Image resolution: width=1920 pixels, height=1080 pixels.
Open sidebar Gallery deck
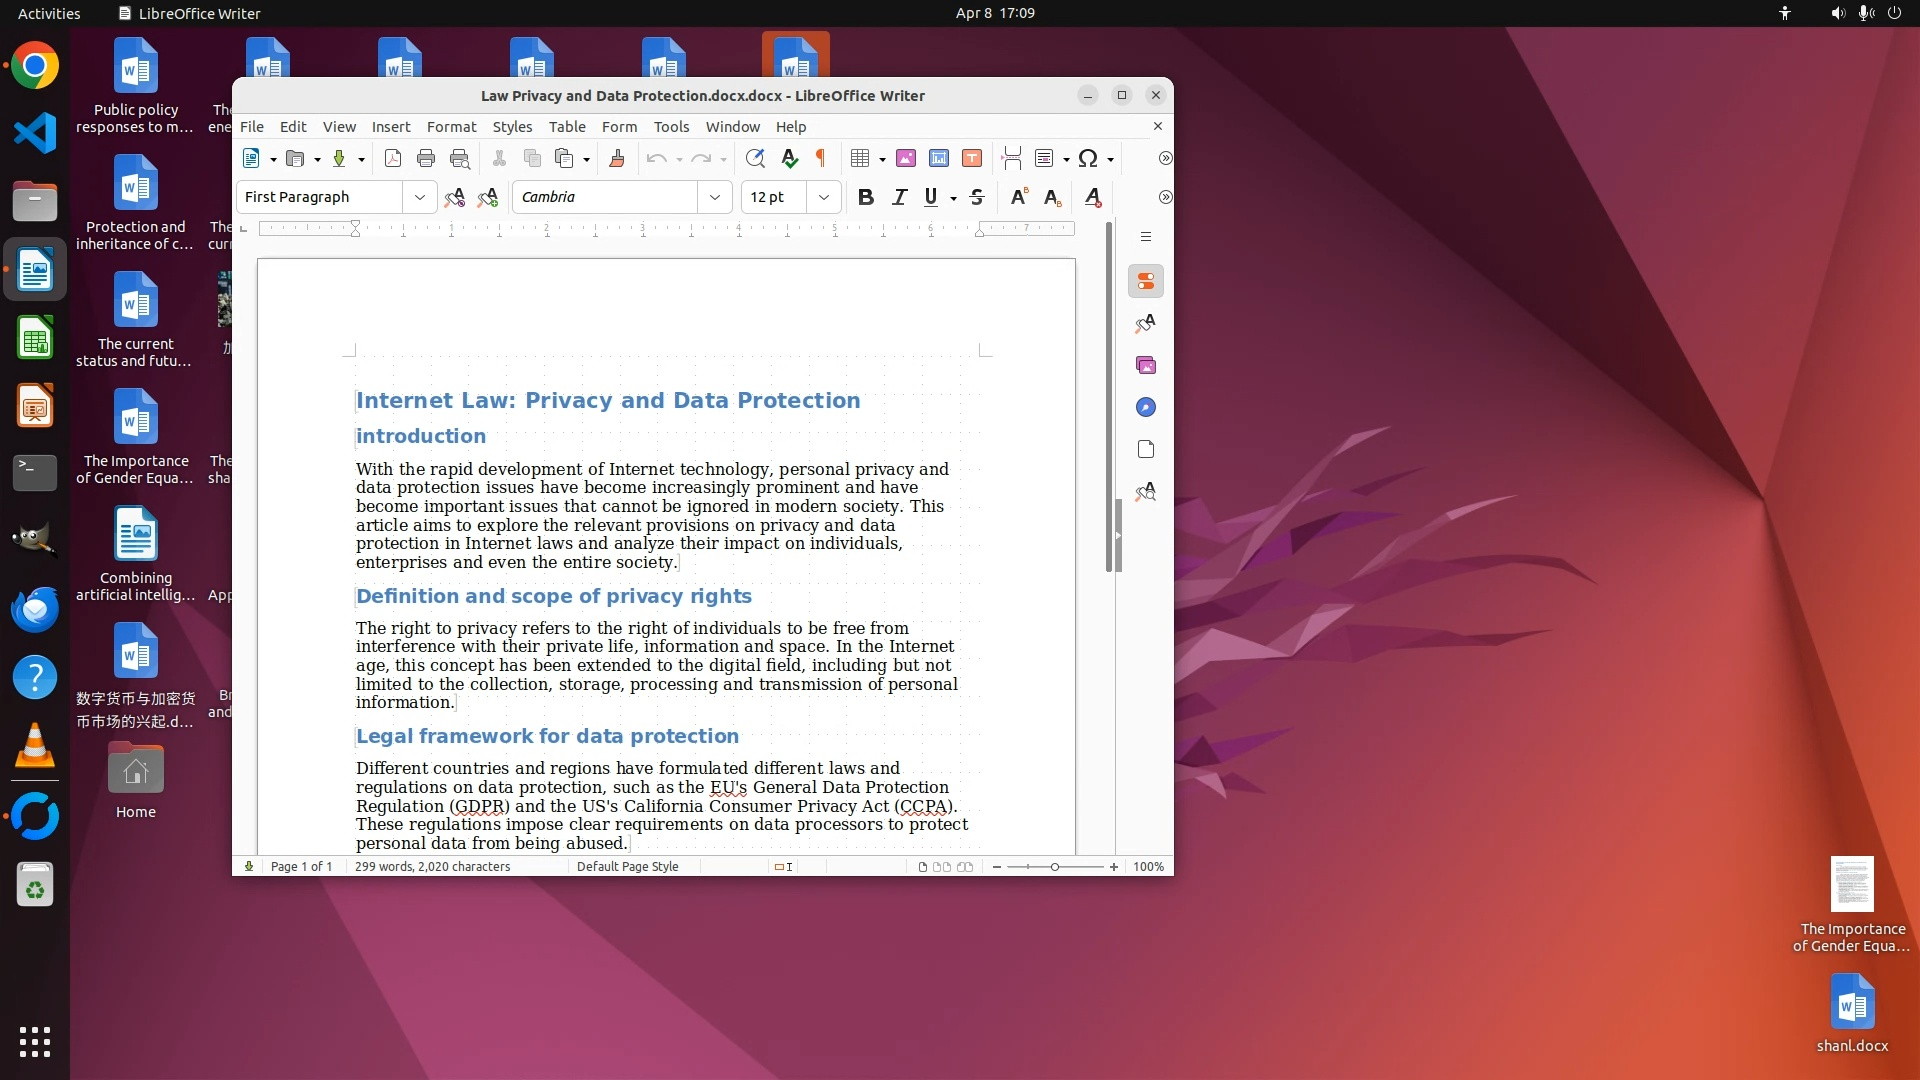(x=1146, y=365)
